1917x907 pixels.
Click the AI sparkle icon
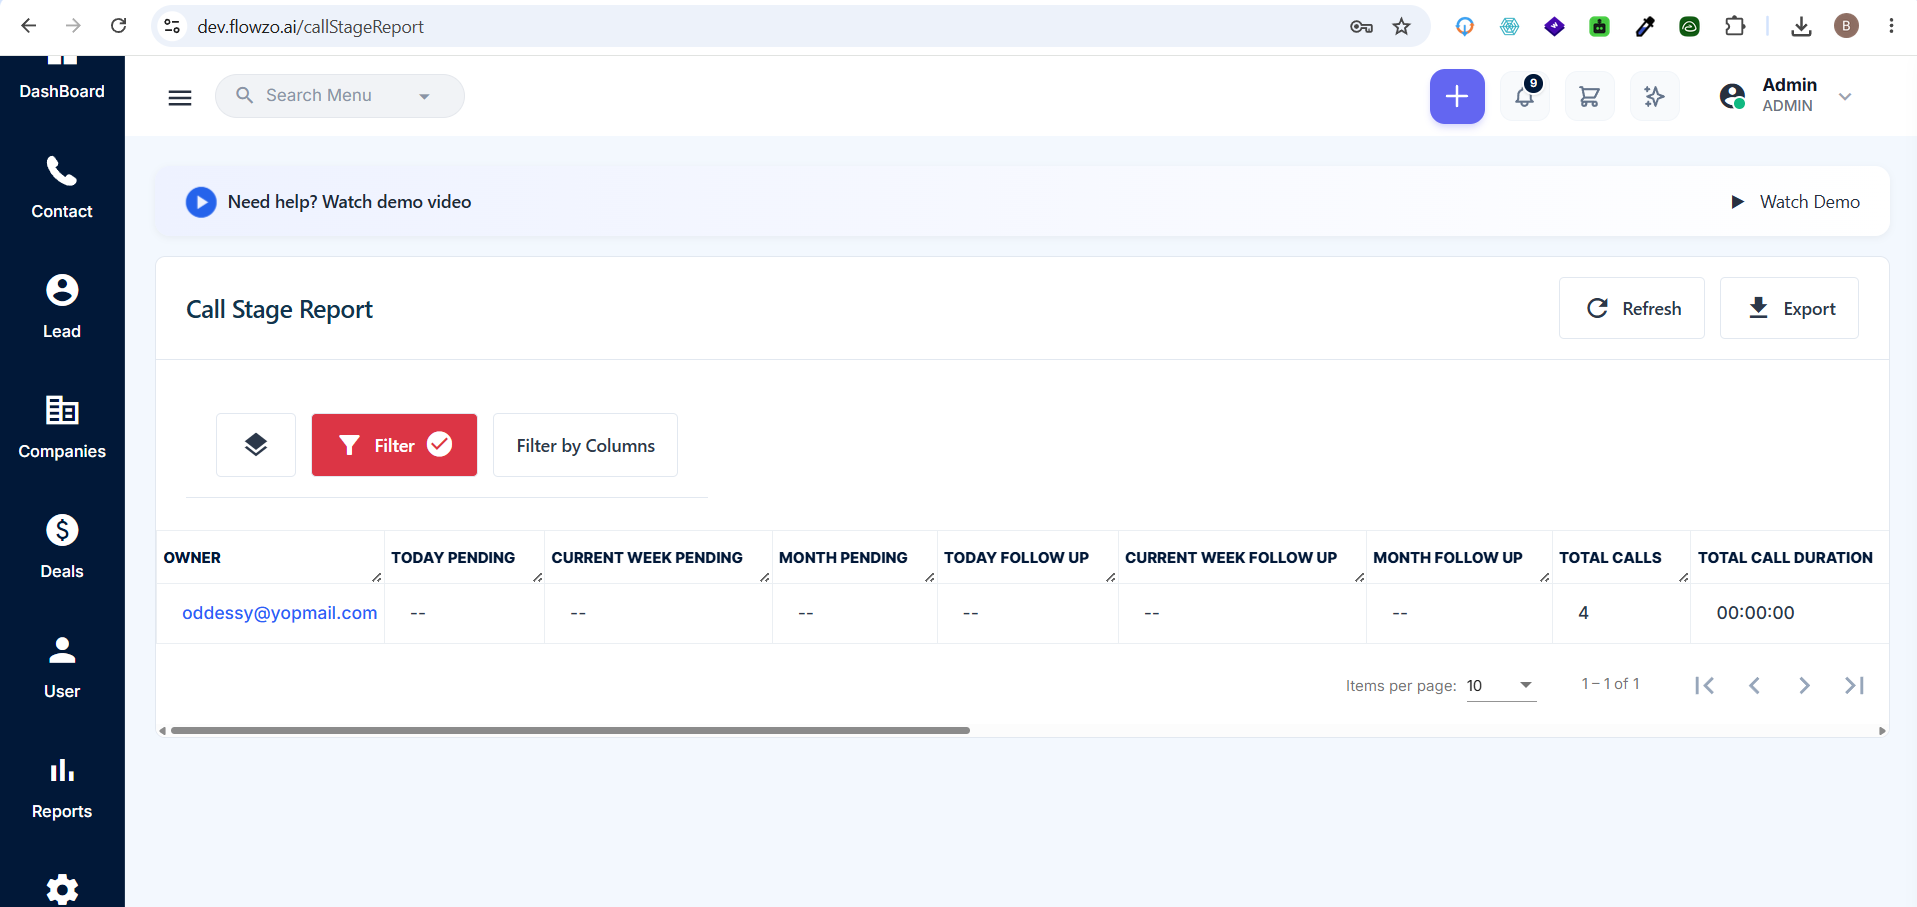(1654, 96)
